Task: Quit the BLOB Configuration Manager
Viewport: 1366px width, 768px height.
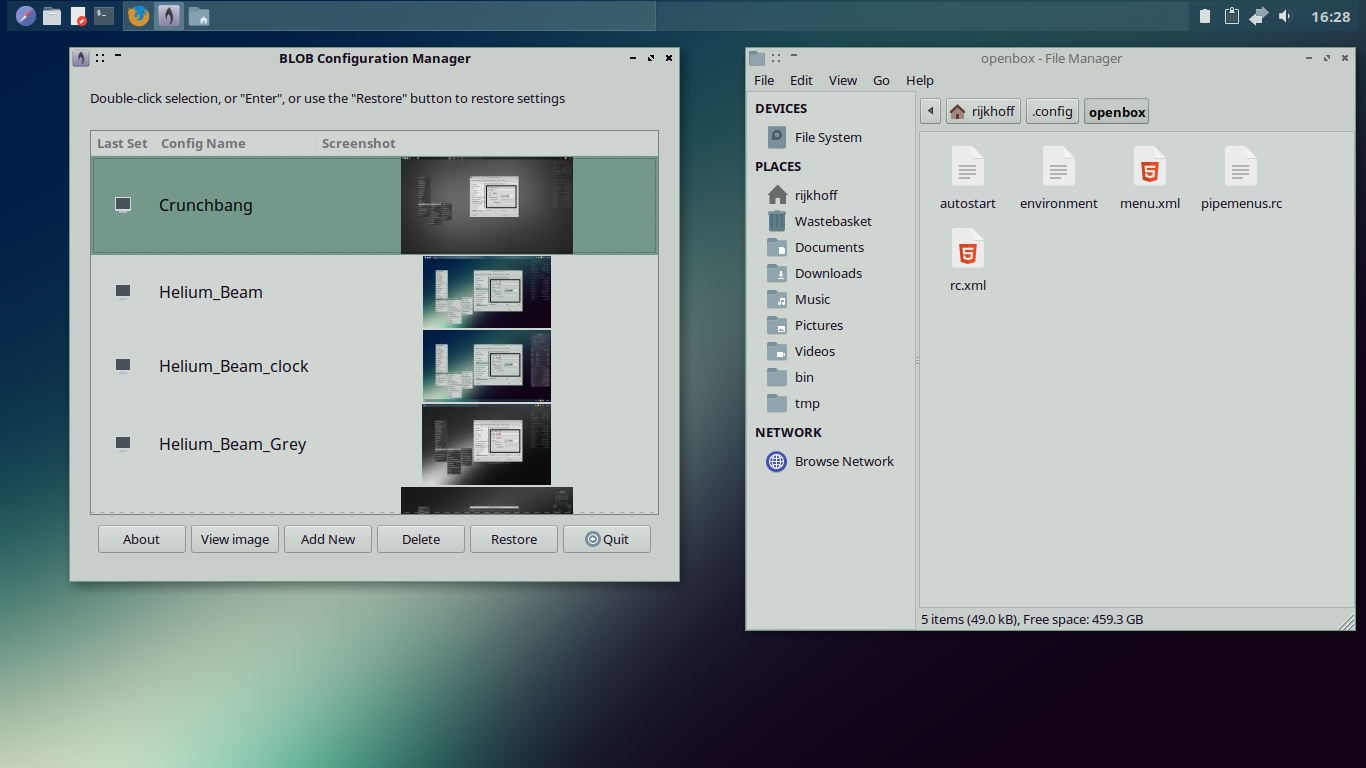Action: 607,539
